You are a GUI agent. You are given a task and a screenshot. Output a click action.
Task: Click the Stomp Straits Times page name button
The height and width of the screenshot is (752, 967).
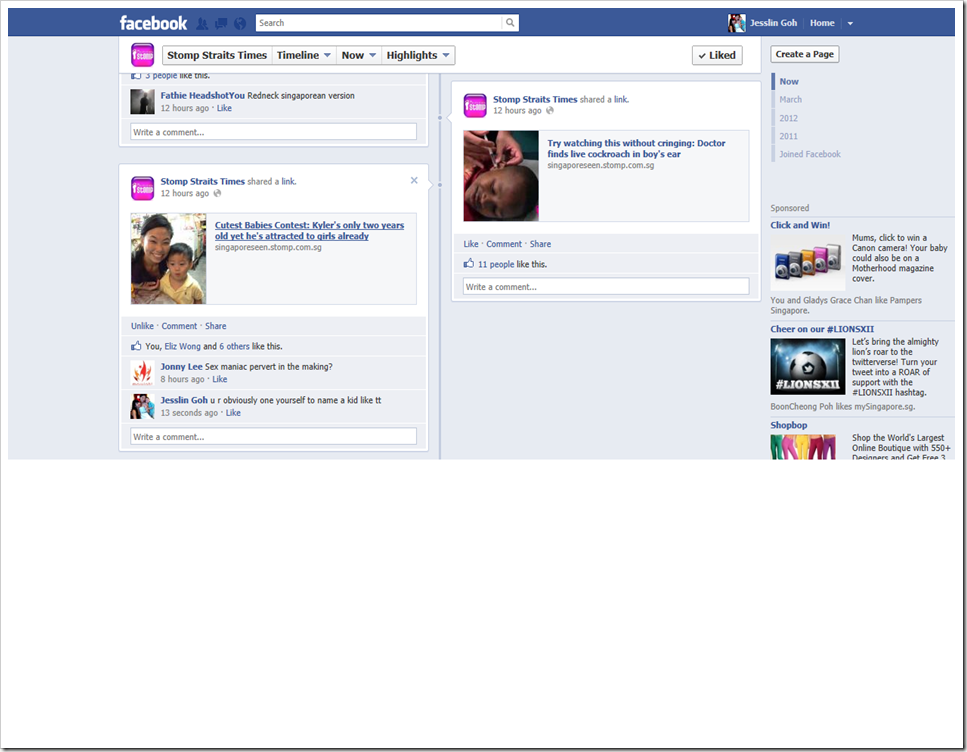[217, 56]
